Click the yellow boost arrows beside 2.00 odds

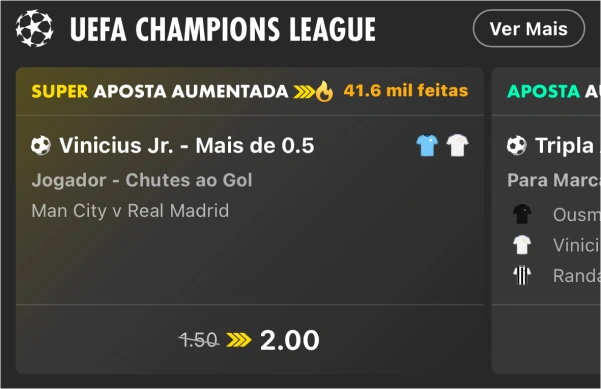click(x=239, y=340)
